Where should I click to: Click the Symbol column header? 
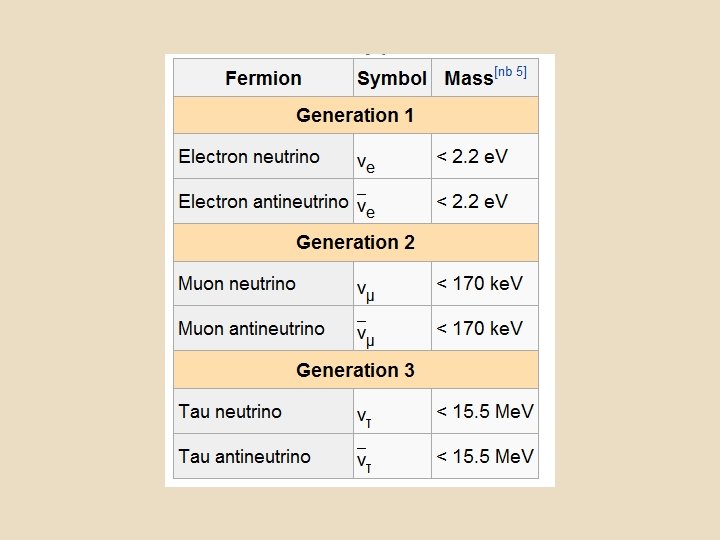tap(392, 78)
